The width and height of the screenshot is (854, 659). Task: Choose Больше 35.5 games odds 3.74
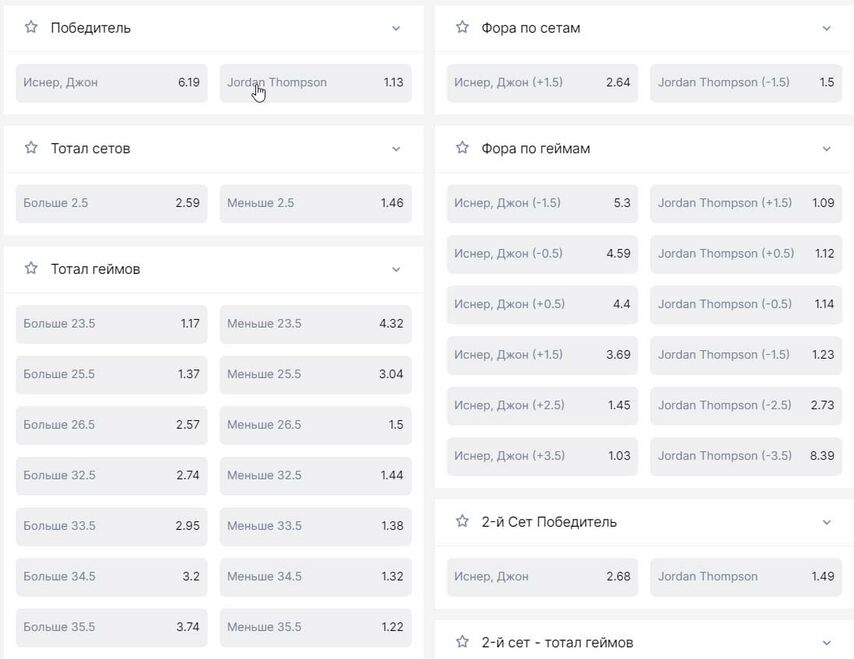pyautogui.click(x=111, y=627)
